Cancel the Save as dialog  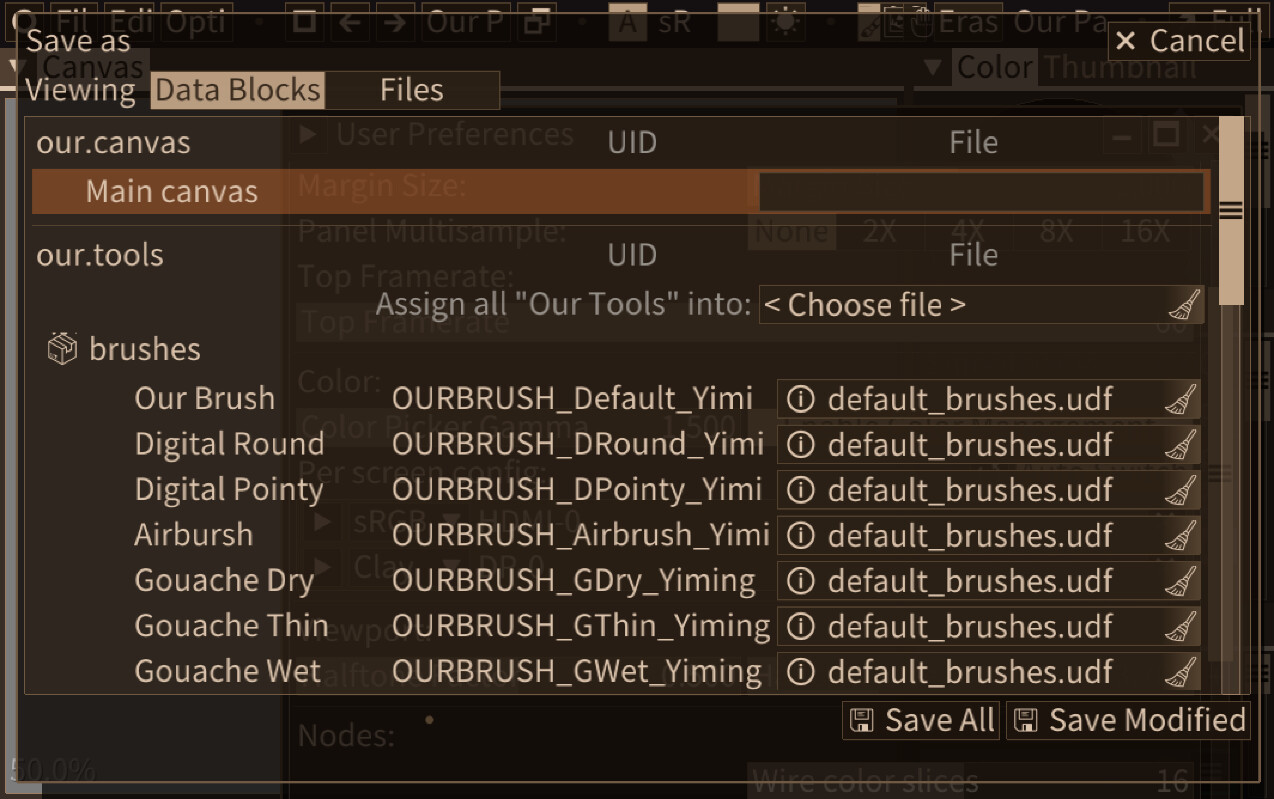pyautogui.click(x=1179, y=41)
